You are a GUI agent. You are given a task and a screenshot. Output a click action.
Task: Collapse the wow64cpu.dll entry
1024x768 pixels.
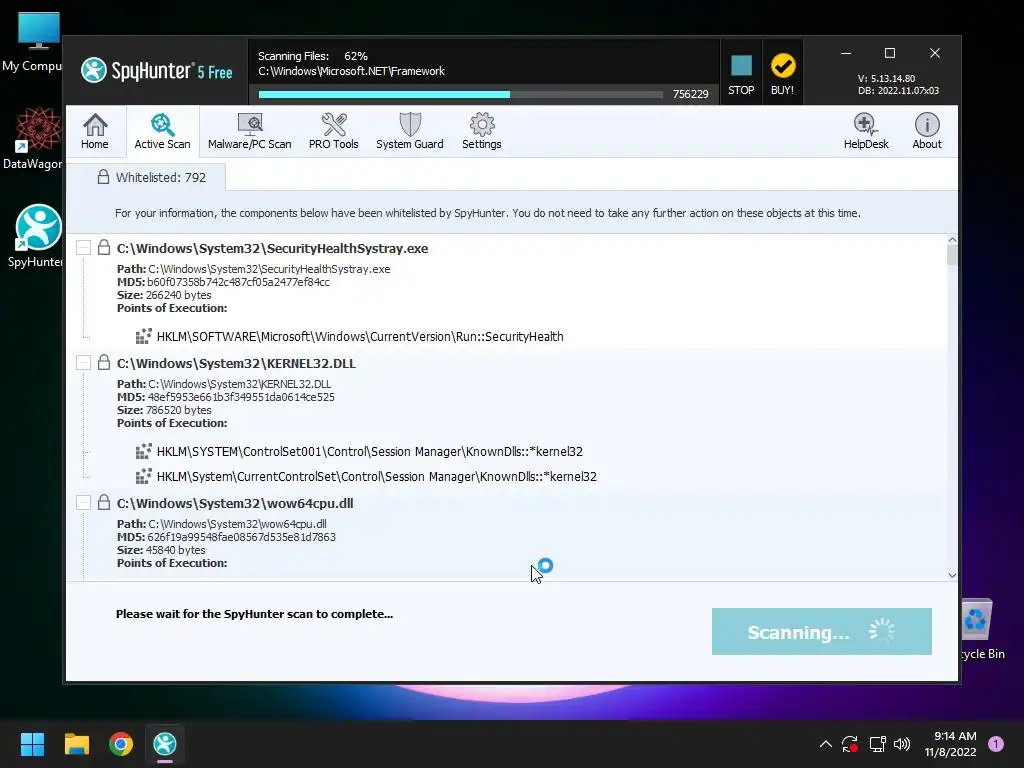pyautogui.click(x=83, y=502)
